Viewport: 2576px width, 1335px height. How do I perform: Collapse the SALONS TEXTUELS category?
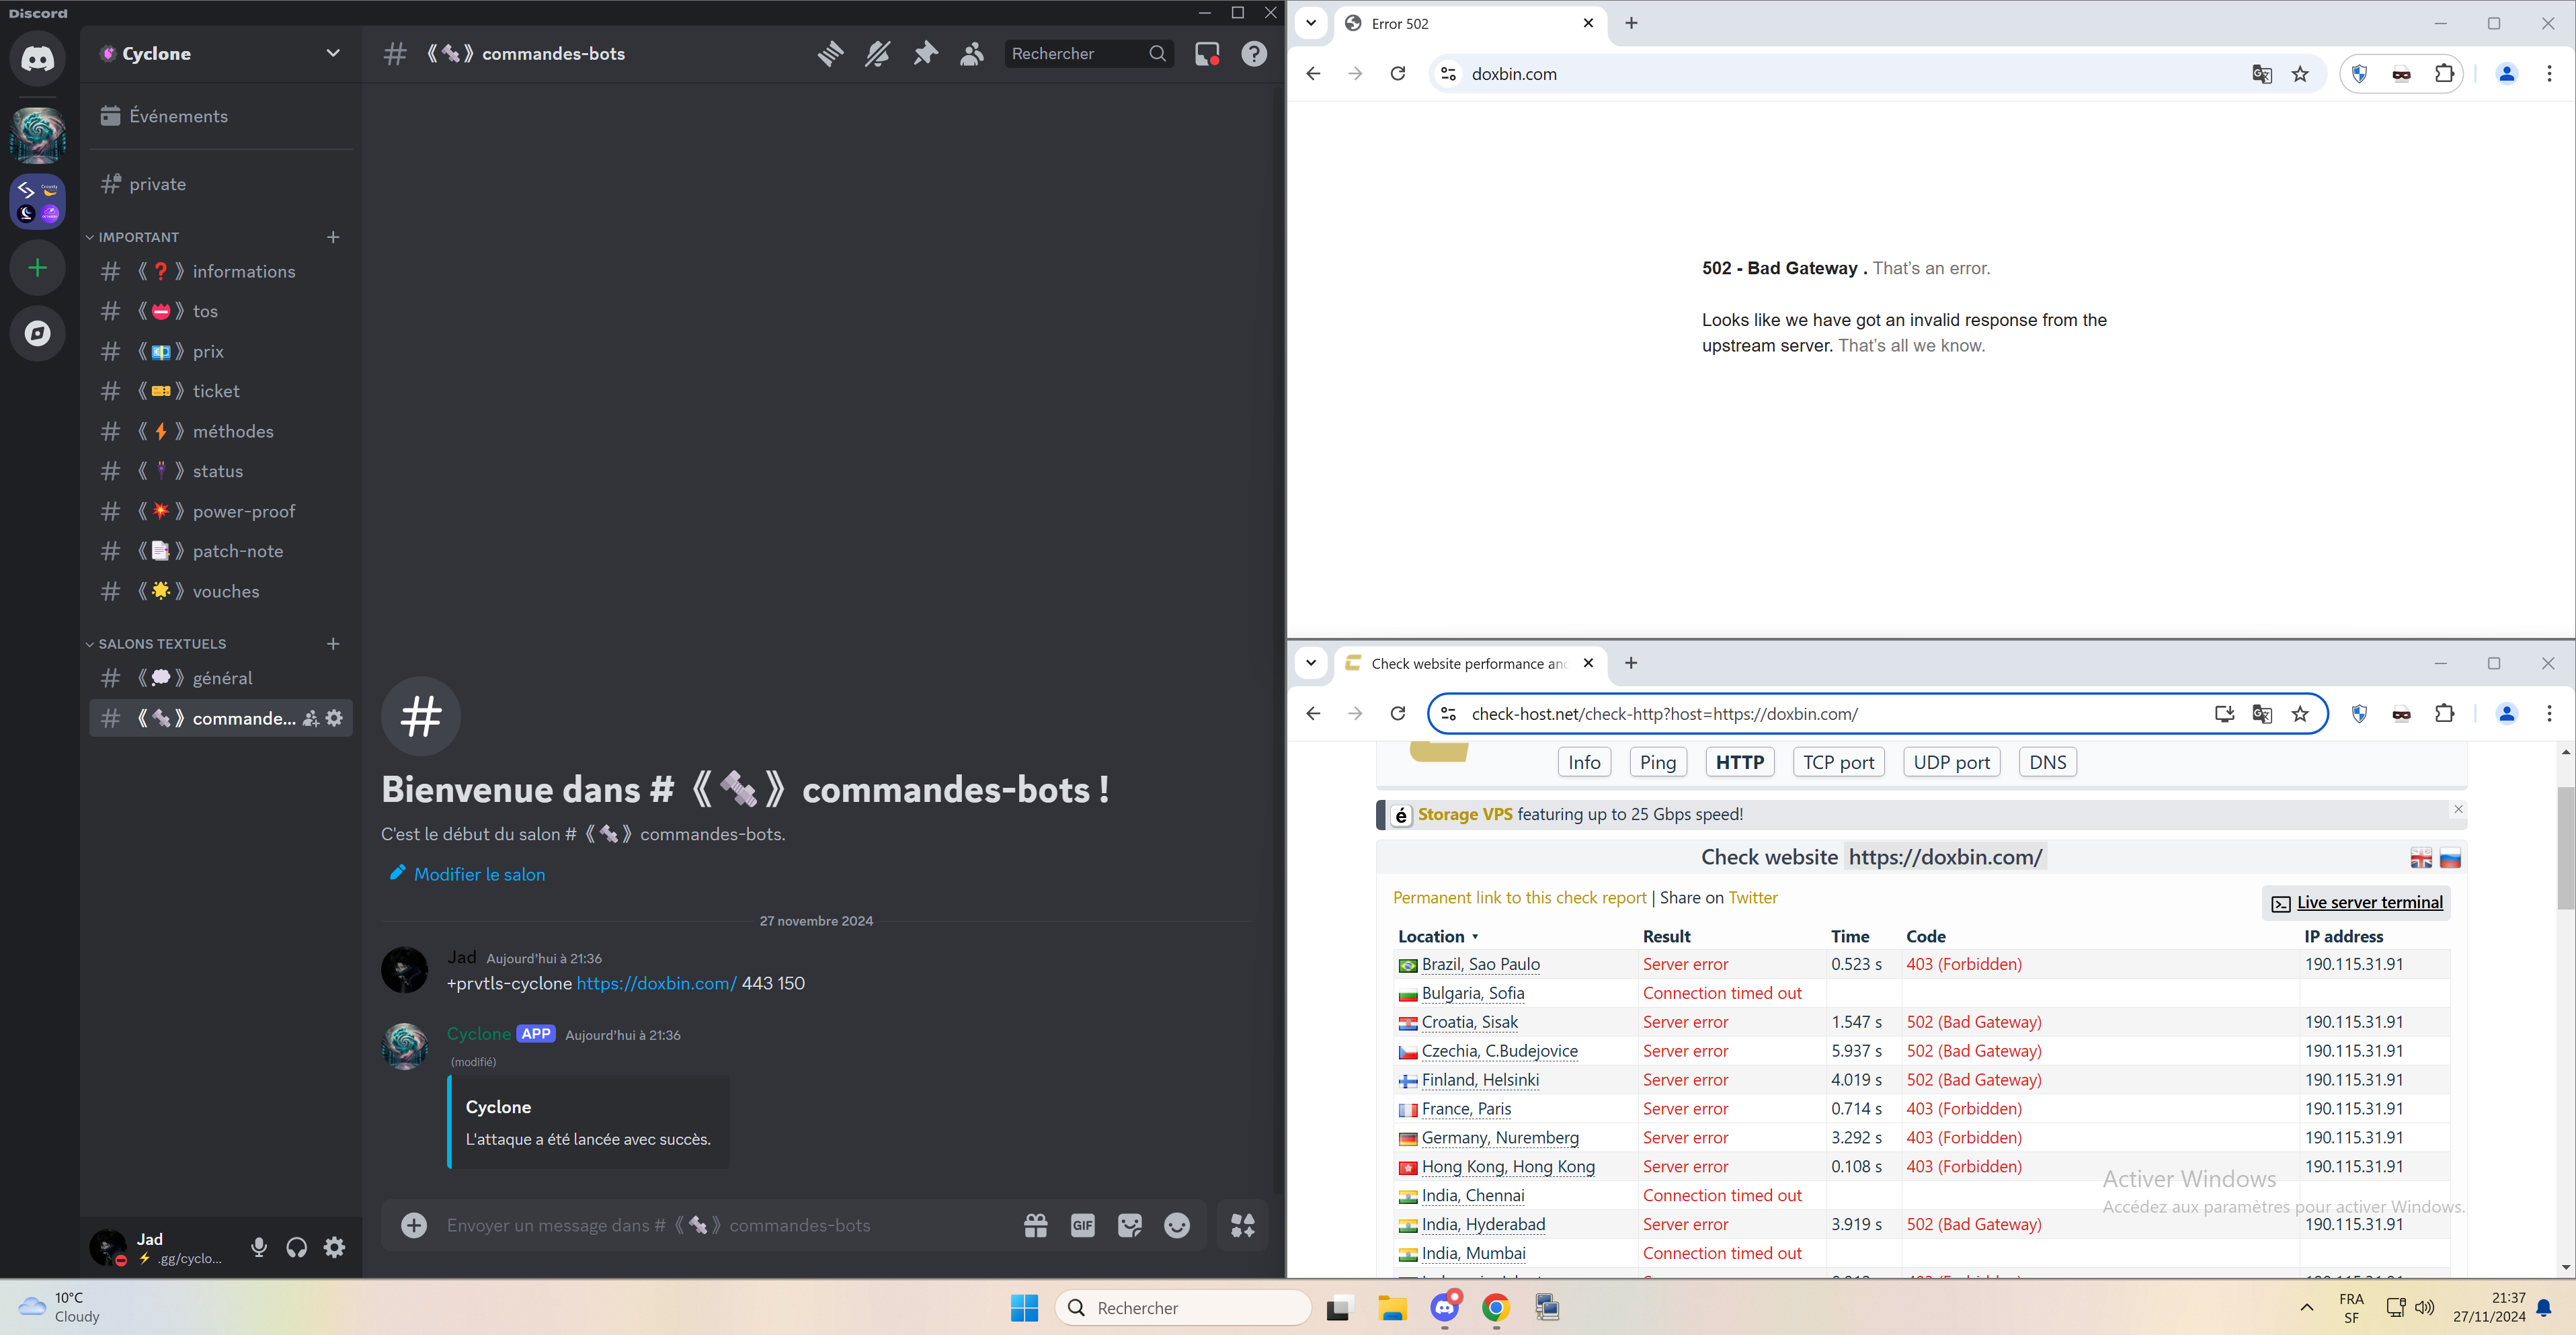(x=161, y=644)
